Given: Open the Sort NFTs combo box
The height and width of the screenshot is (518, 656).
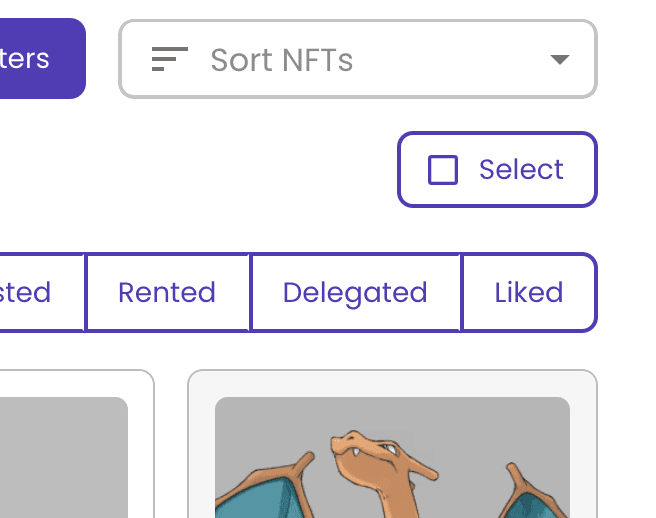Looking at the screenshot, I should (358, 59).
